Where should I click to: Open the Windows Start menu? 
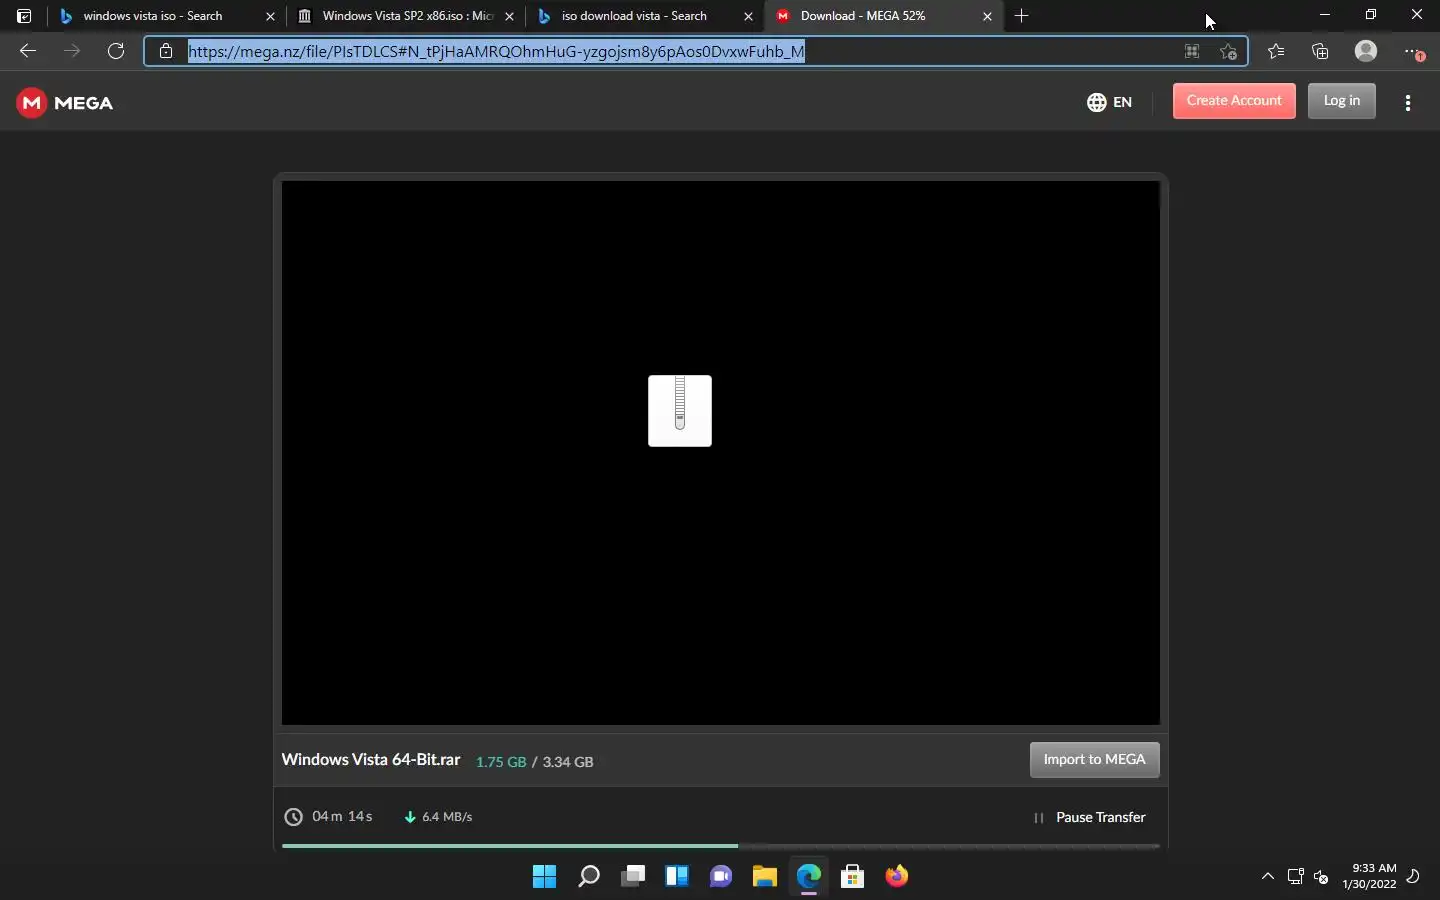click(x=545, y=877)
